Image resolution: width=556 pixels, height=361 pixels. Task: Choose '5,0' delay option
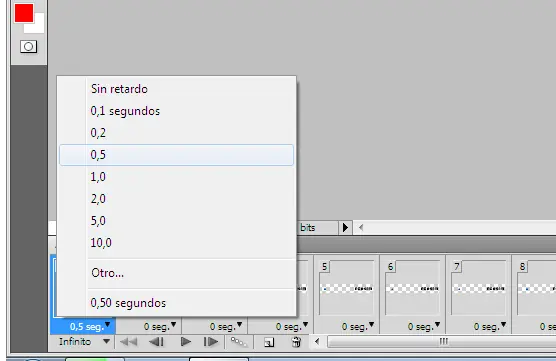(176, 221)
